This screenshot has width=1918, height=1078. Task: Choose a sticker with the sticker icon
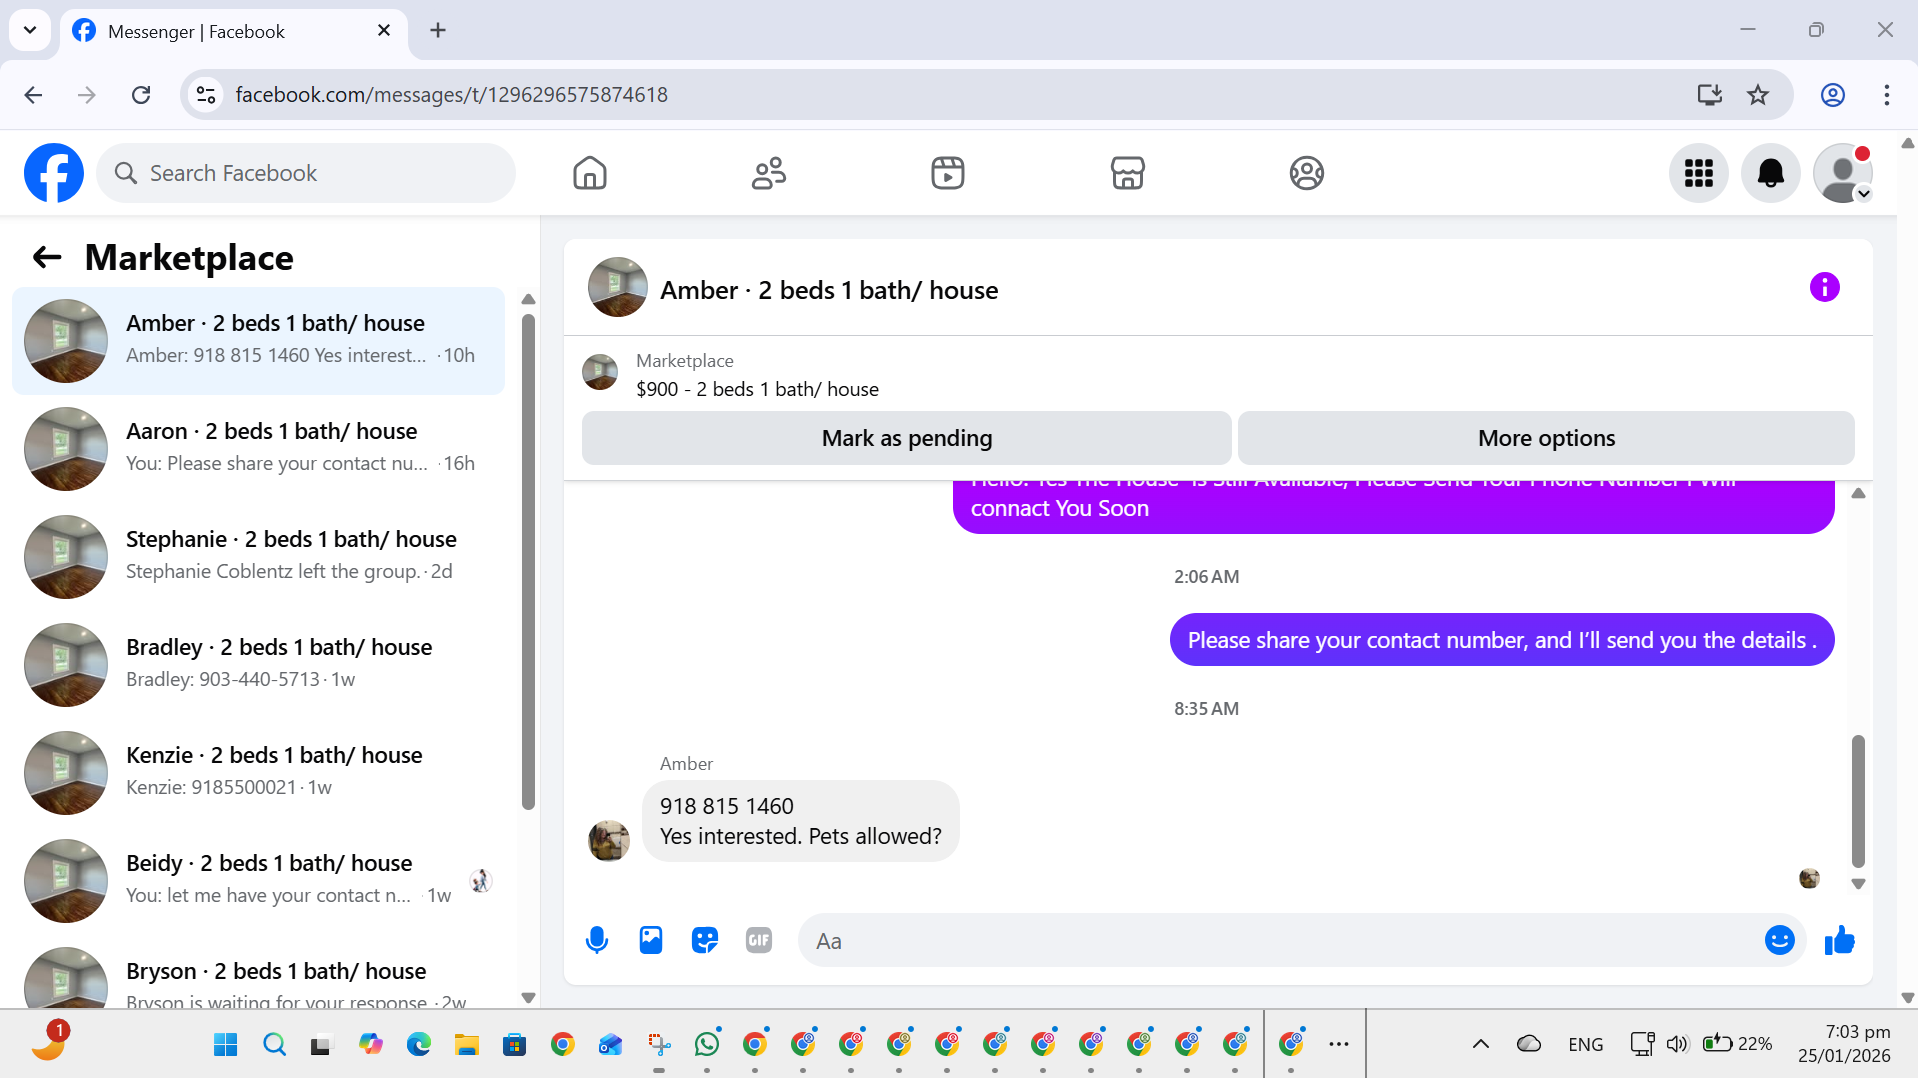click(705, 940)
